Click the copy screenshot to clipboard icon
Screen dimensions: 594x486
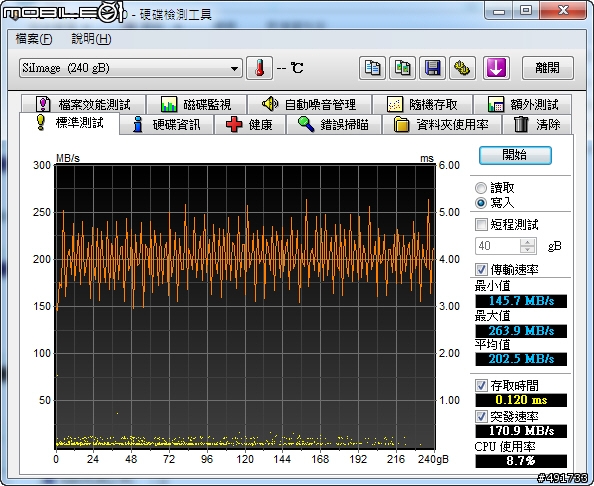[x=402, y=68]
